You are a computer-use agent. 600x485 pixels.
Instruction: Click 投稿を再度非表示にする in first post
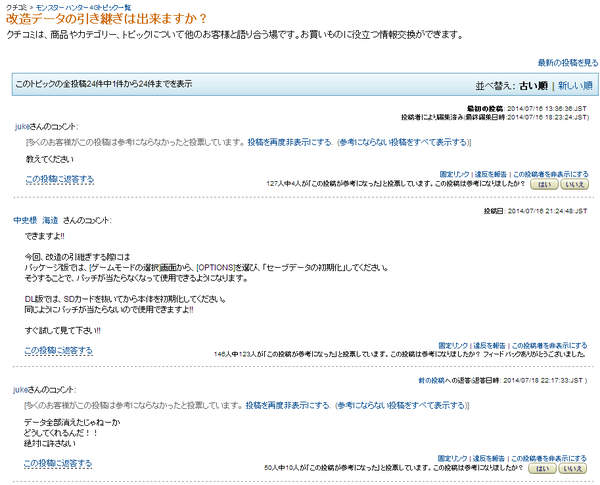click(x=290, y=142)
